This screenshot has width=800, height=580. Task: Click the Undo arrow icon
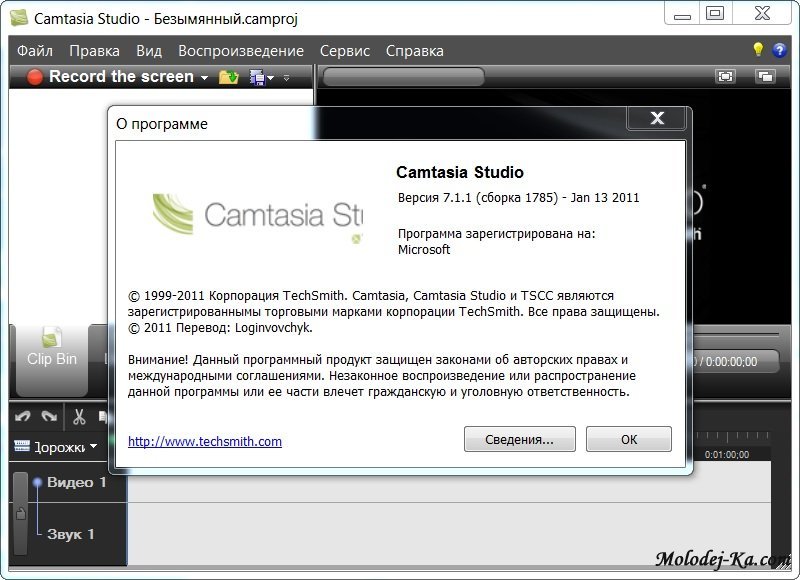pos(22,417)
